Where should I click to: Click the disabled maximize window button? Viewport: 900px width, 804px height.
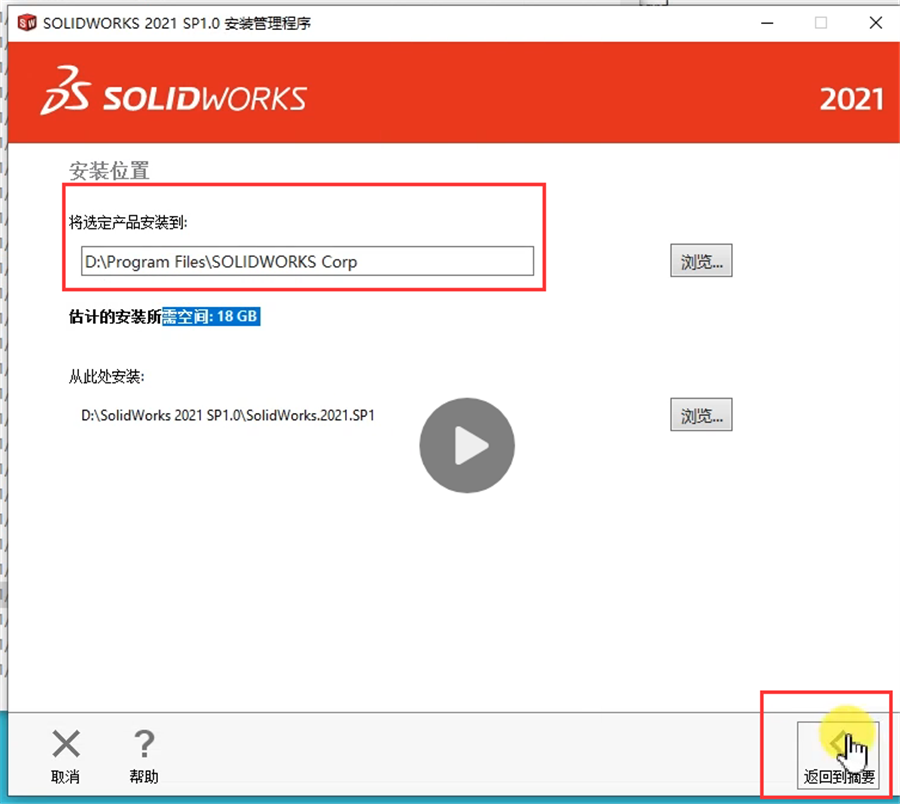coord(821,23)
